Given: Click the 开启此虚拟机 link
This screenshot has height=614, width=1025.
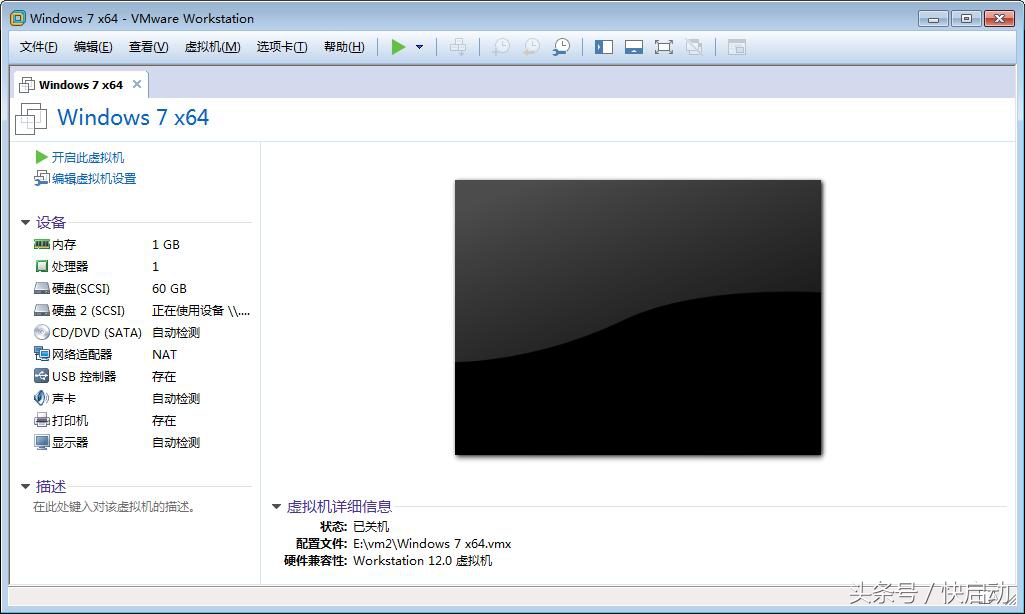Looking at the screenshot, I should click(x=88, y=157).
